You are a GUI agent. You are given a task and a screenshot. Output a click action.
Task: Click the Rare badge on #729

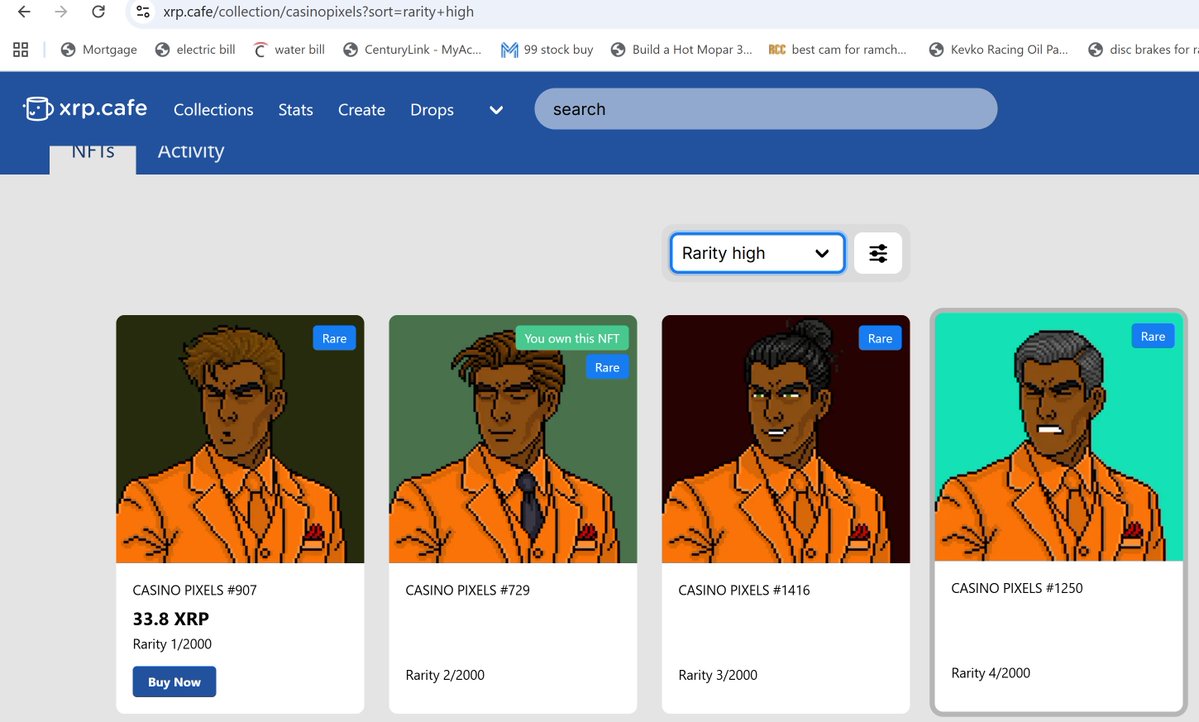tap(607, 367)
